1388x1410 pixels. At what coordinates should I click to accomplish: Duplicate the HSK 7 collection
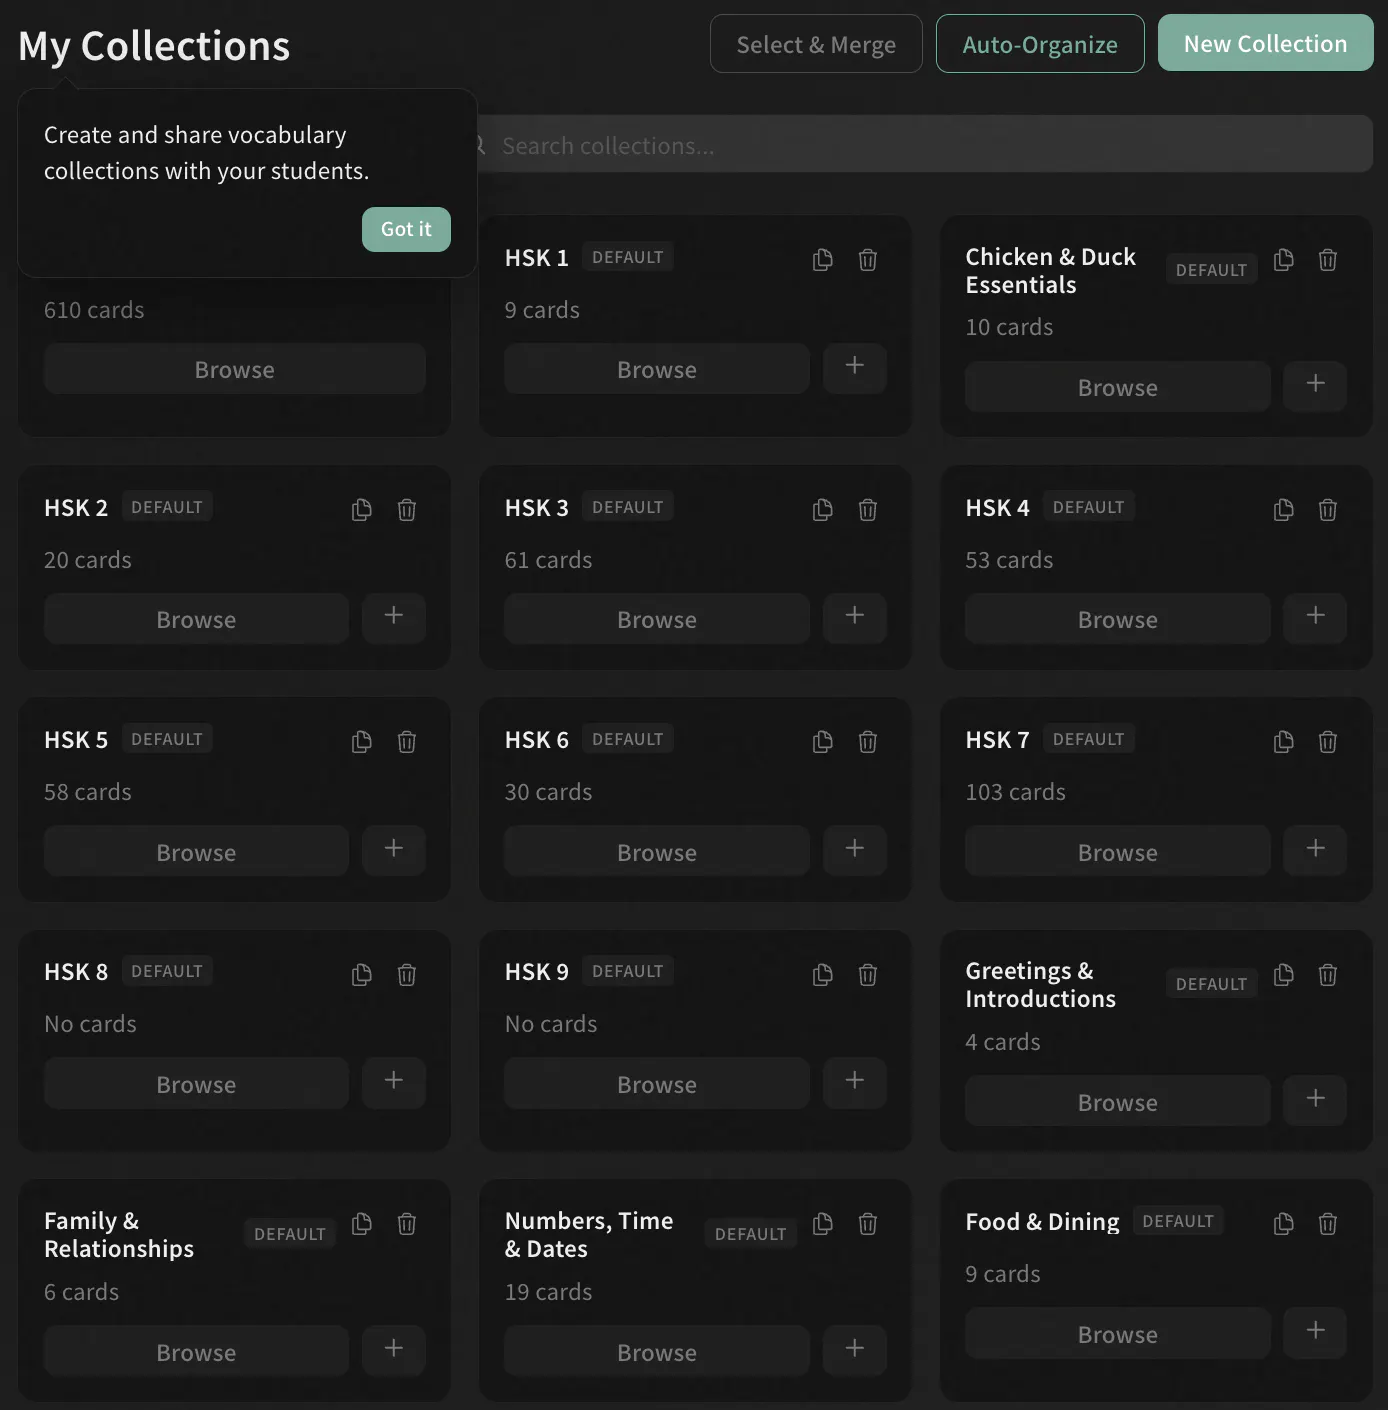pos(1284,742)
